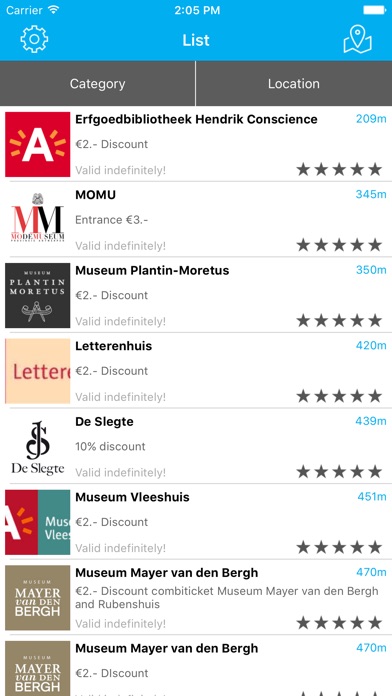Click the star rating for Letterenhuis
Screen dimensions: 392x696
339,395
